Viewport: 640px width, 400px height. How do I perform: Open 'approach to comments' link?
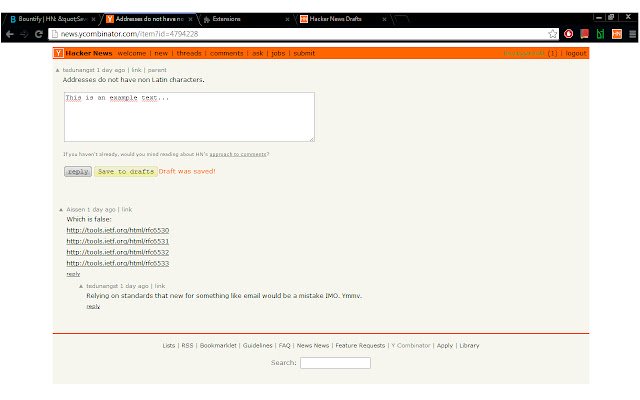[238, 154]
